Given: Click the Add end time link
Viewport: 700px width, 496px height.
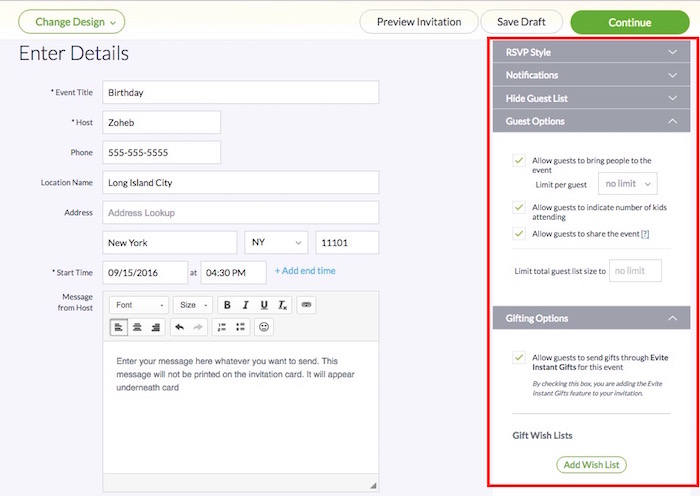Looking at the screenshot, I should [305, 271].
